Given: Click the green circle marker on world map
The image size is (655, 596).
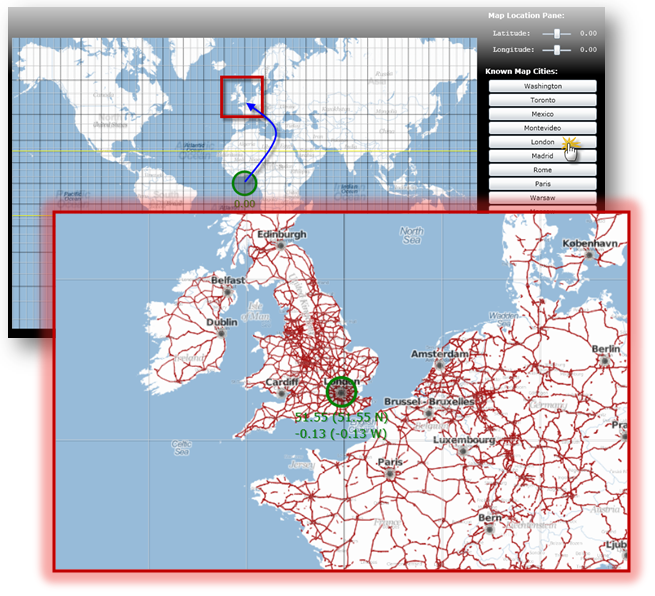Looking at the screenshot, I should pos(244,183).
